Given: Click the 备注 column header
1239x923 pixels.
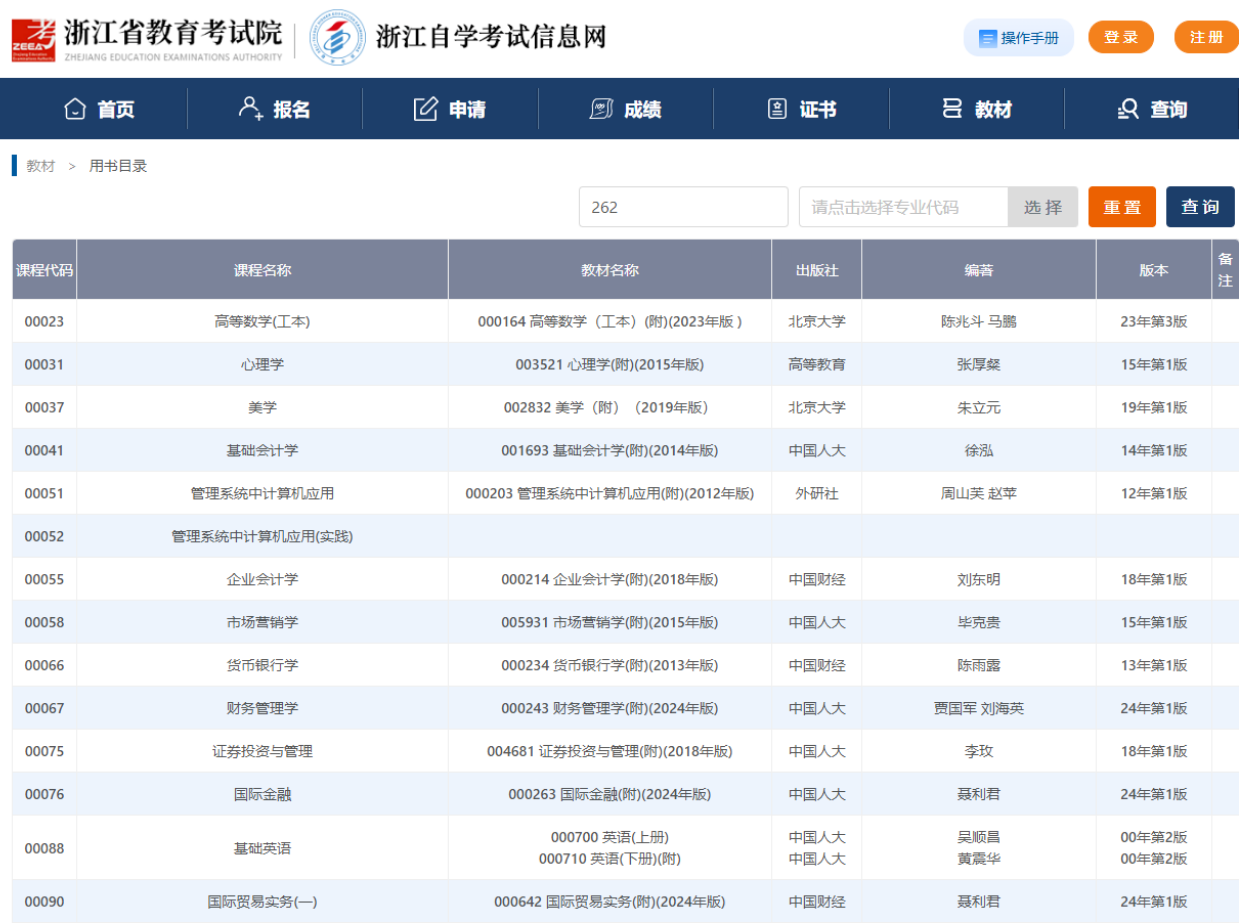Looking at the screenshot, I should (x=1225, y=270).
